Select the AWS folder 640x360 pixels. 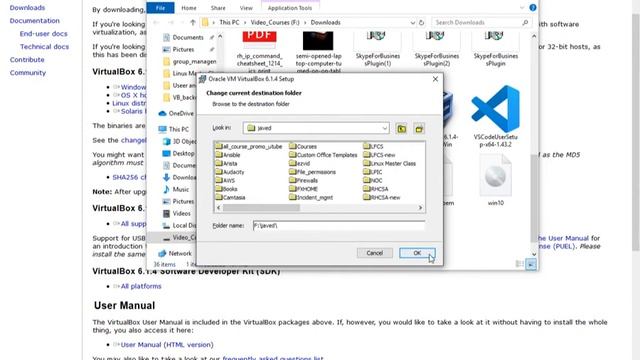tap(225, 180)
